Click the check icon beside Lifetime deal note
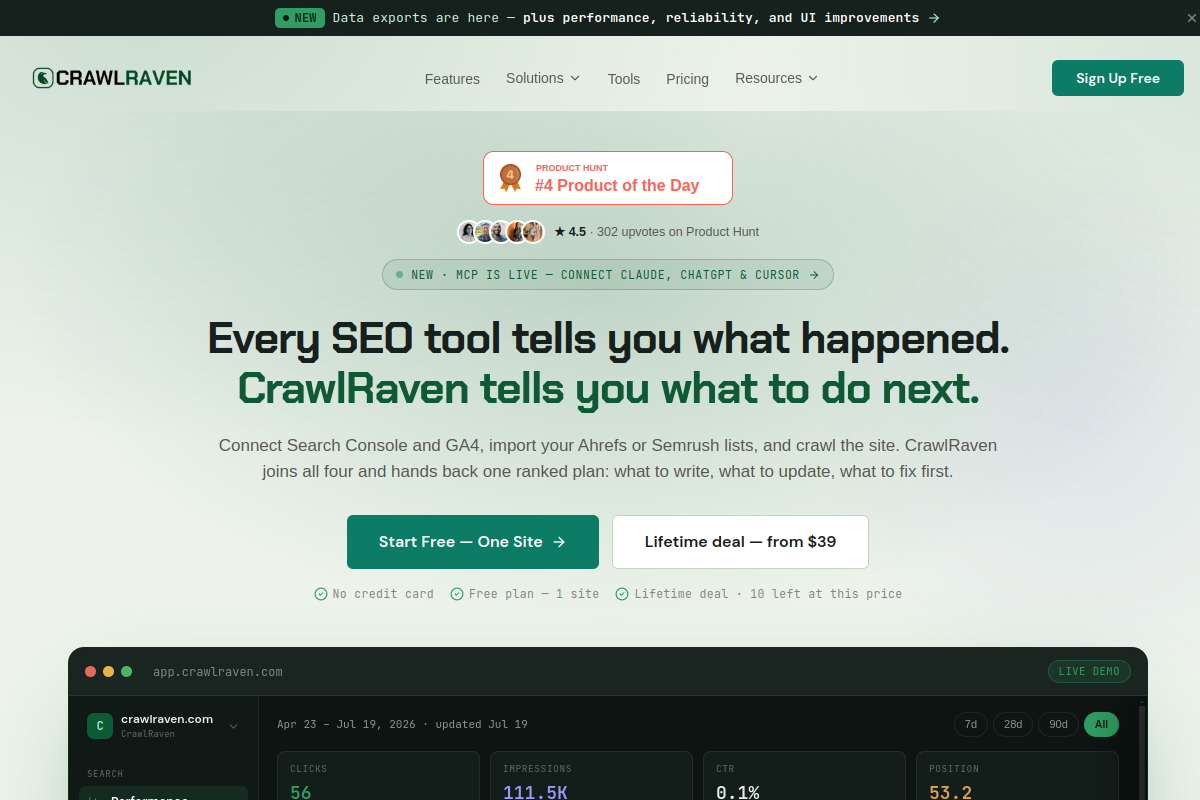1200x800 pixels. 622,594
